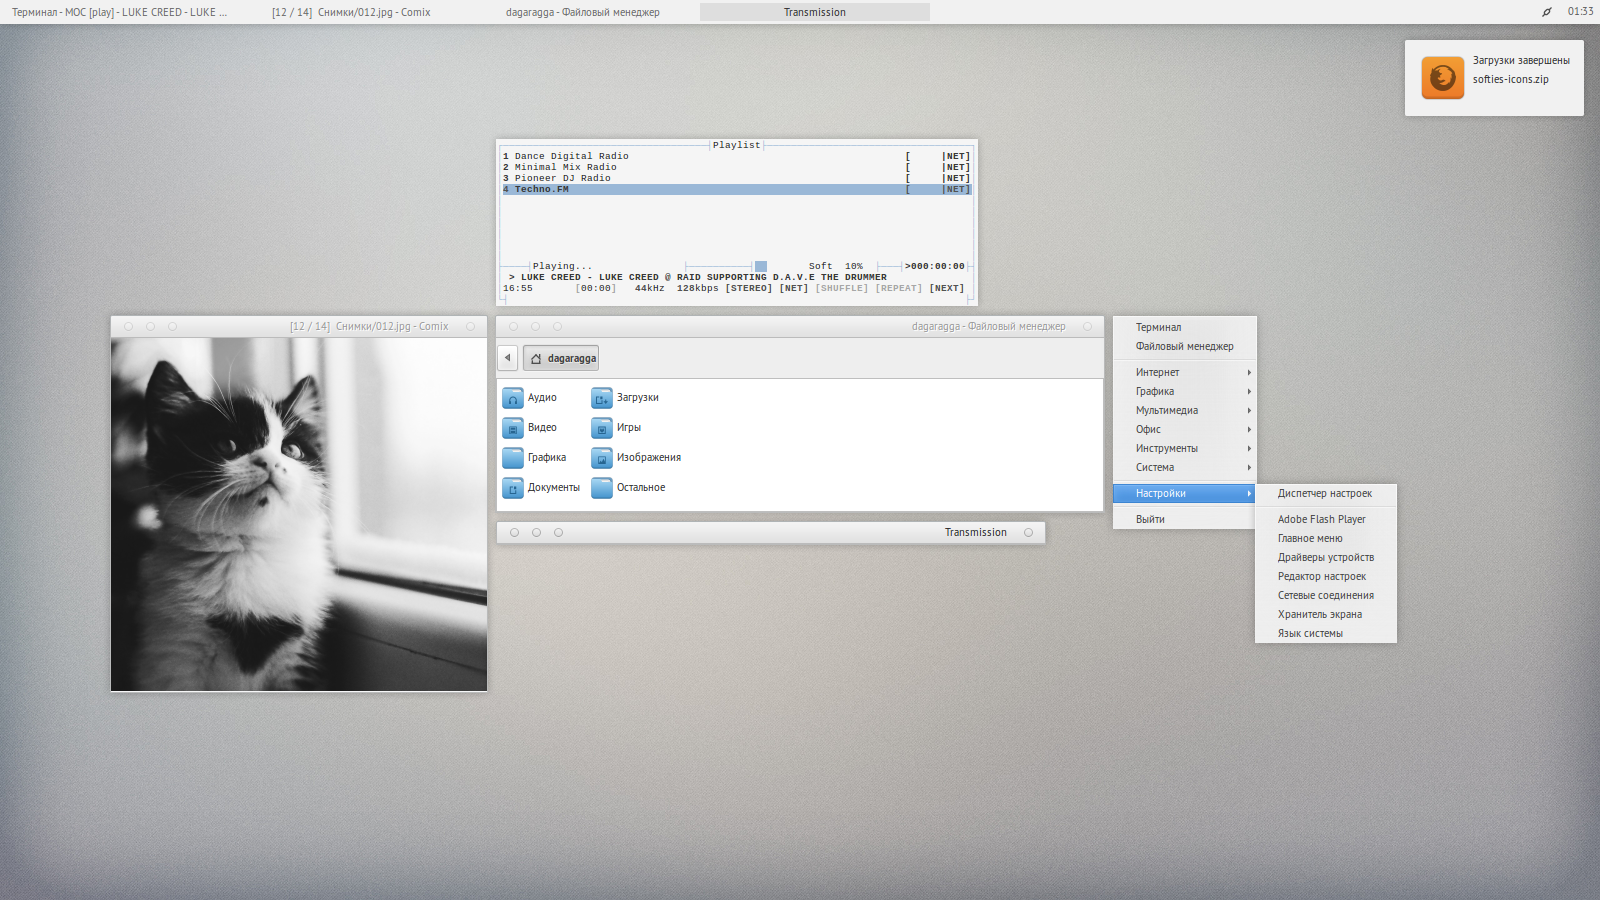
Task: Open Диспетчер настроек
Action: click(x=1326, y=494)
